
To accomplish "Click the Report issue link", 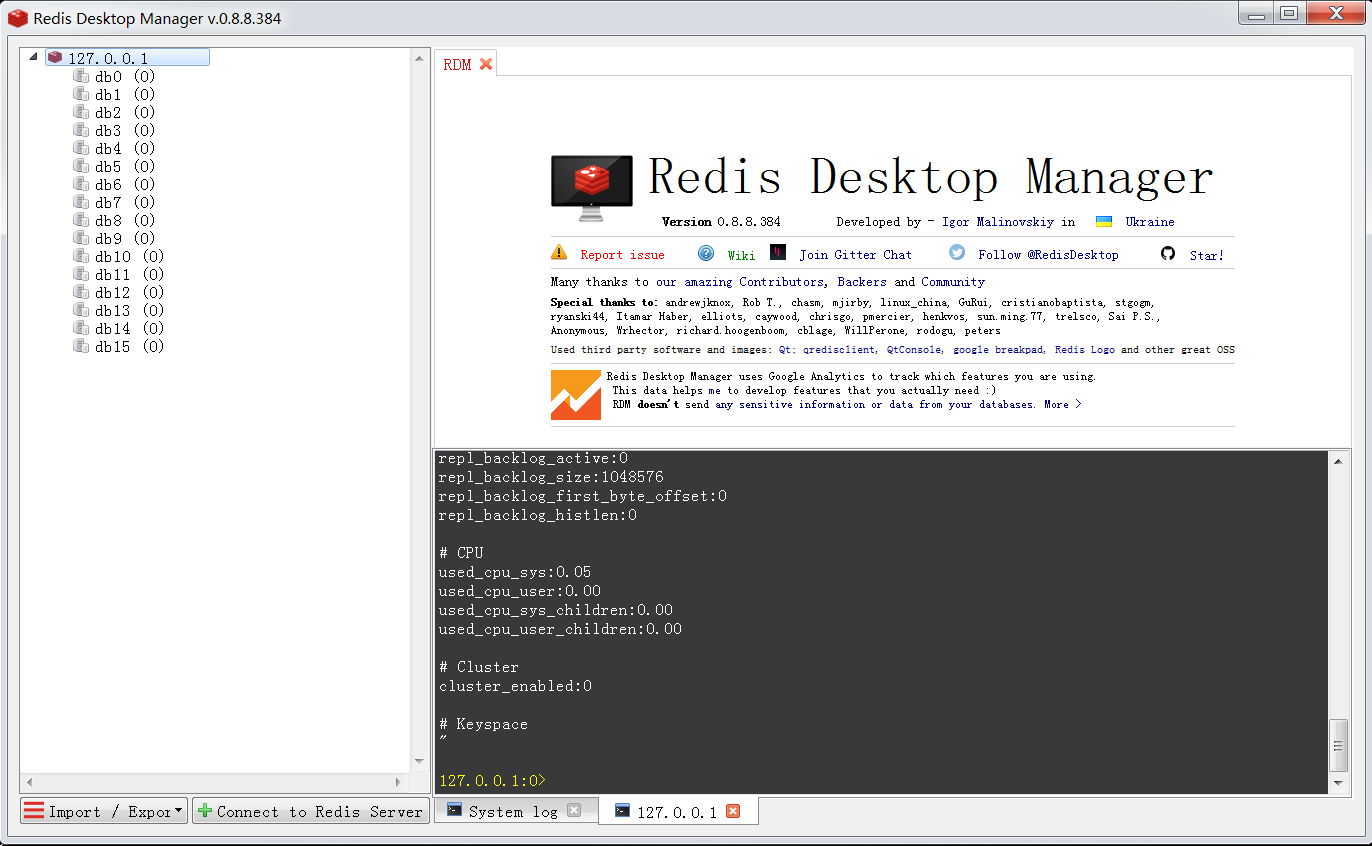I will tap(622, 255).
